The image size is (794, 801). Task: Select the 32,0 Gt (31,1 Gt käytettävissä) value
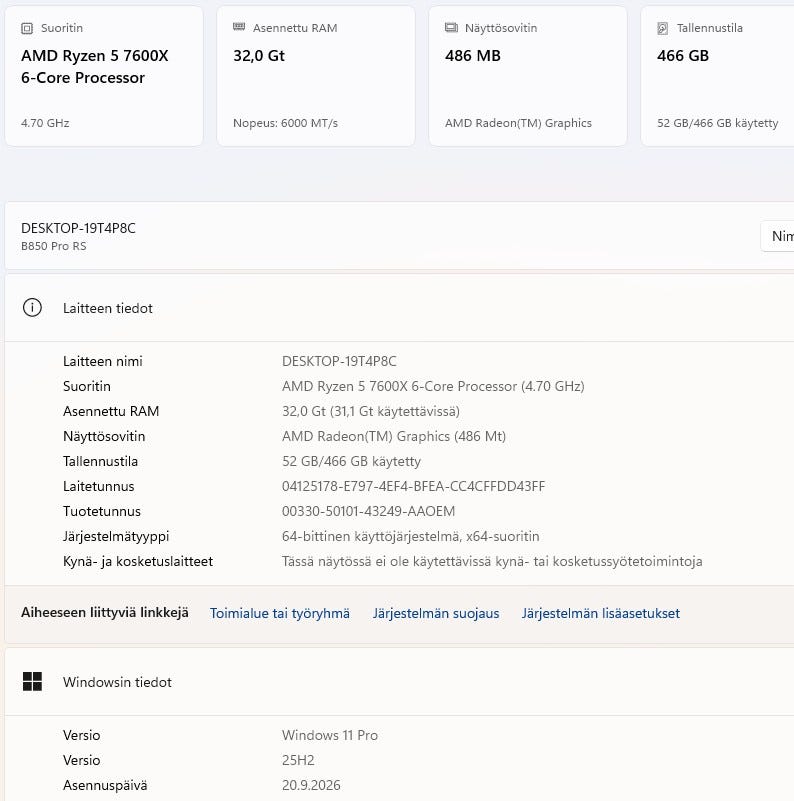[370, 411]
